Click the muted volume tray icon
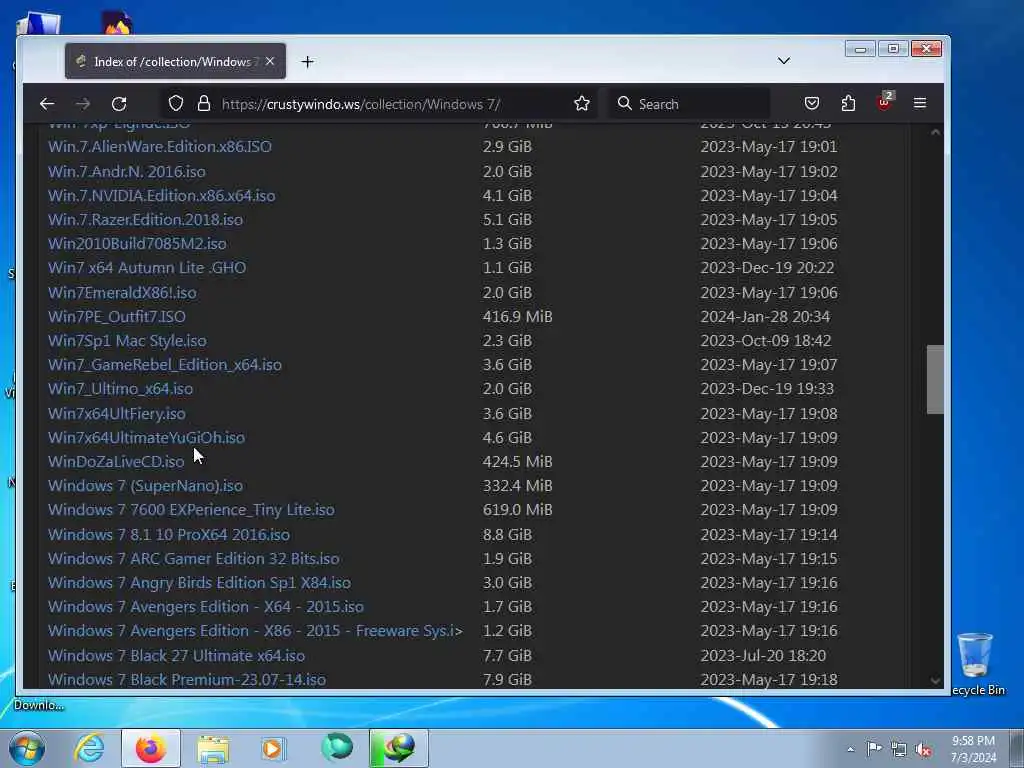 click(x=923, y=750)
